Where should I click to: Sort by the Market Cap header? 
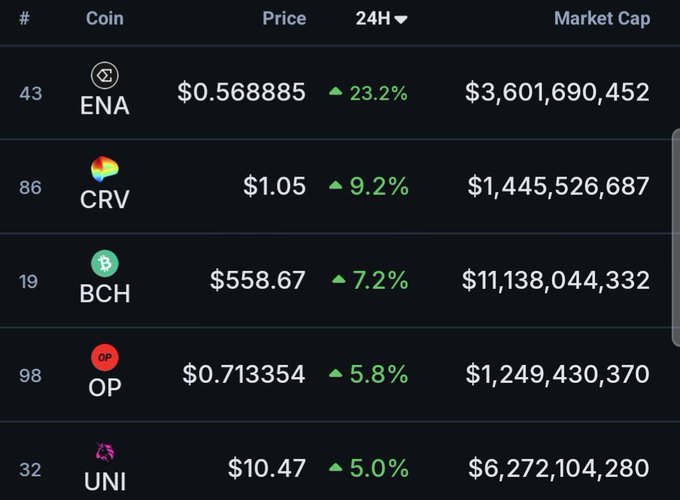602,18
